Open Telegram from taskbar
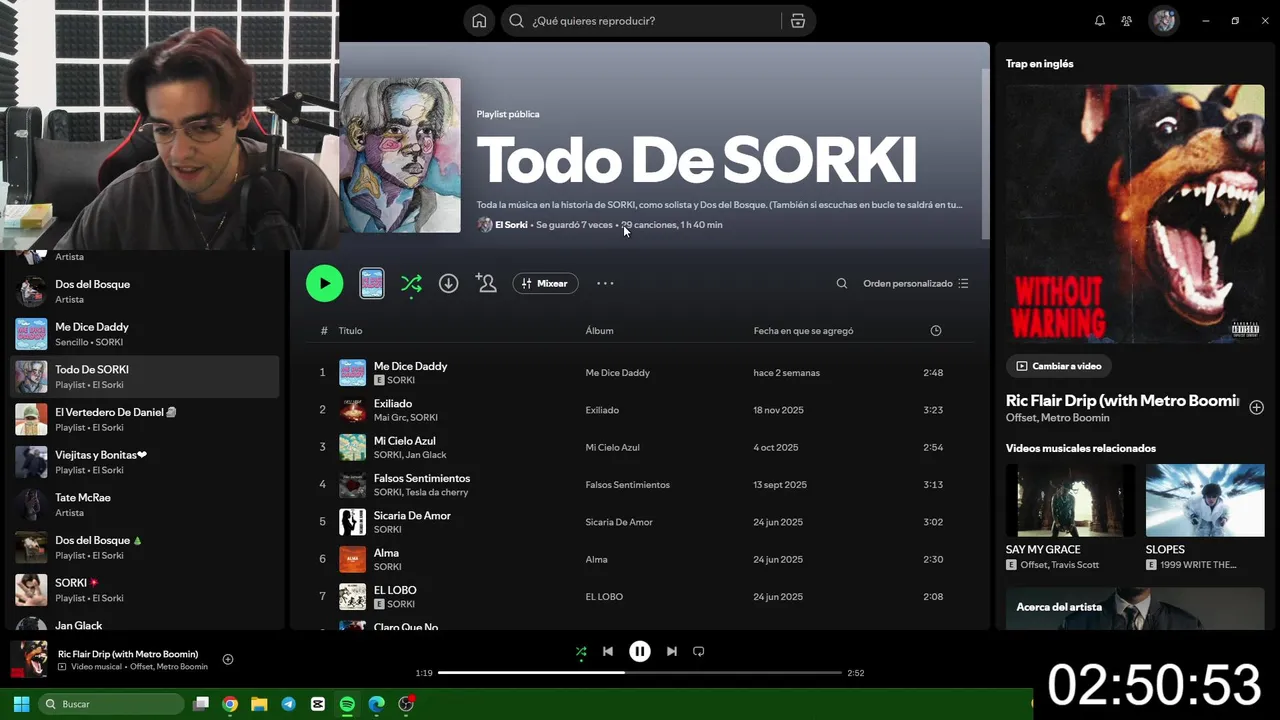 pos(288,704)
